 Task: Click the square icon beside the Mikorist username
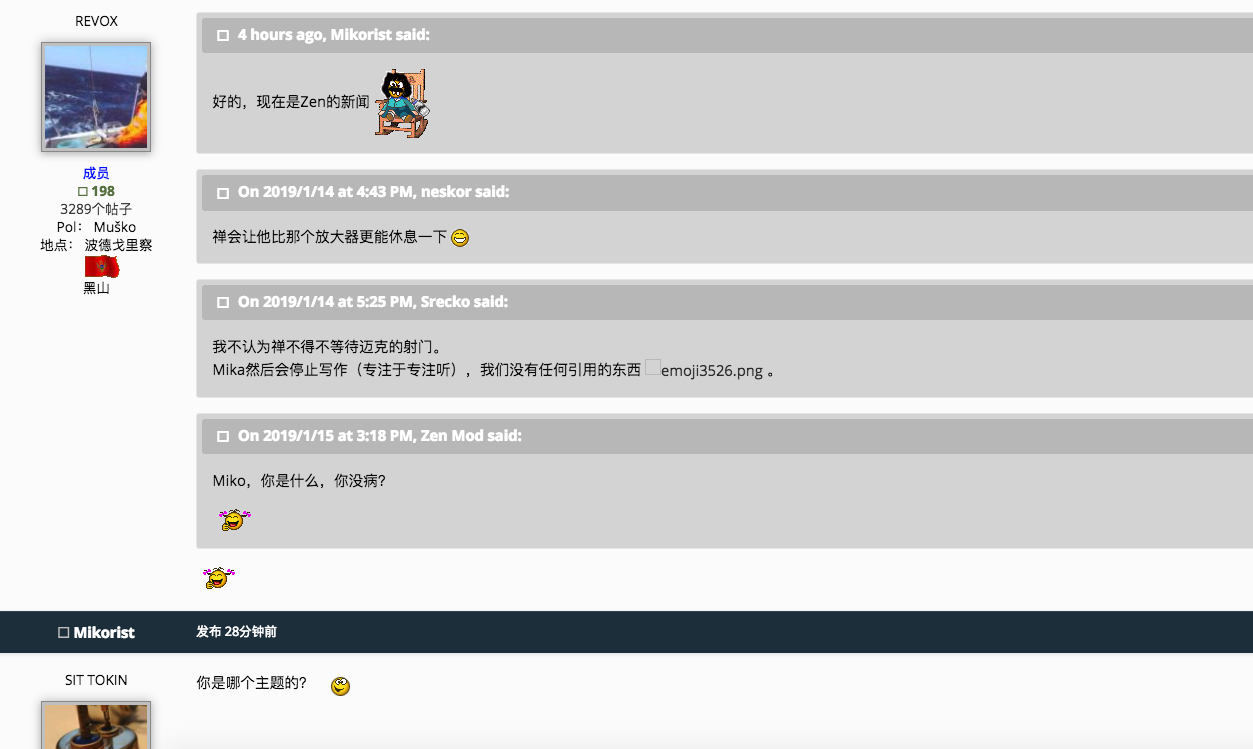[64, 633]
